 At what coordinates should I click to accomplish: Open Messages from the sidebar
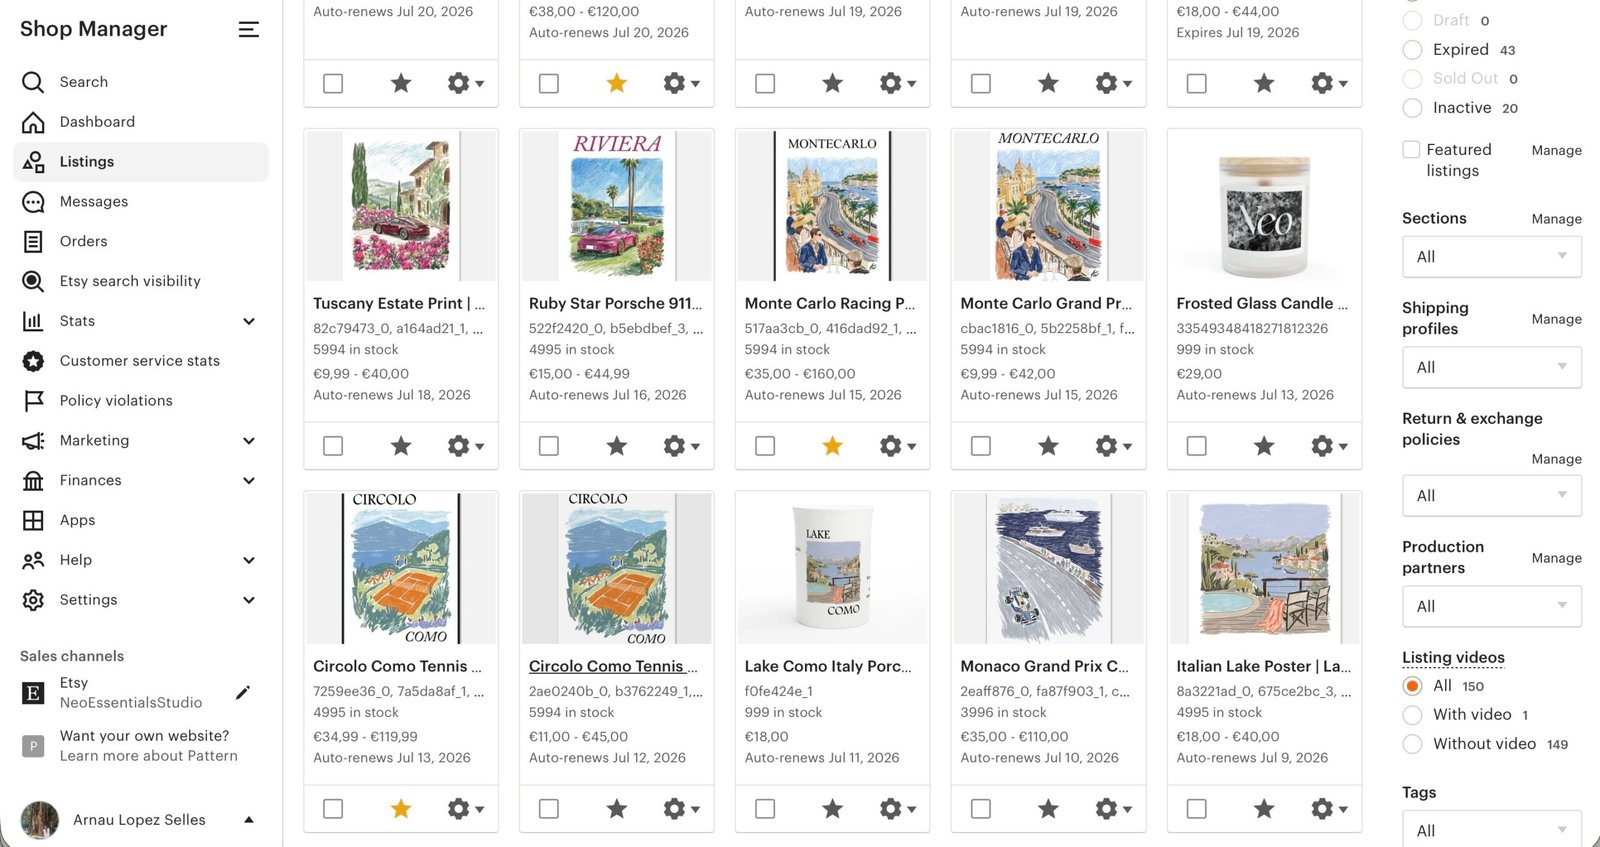point(93,201)
